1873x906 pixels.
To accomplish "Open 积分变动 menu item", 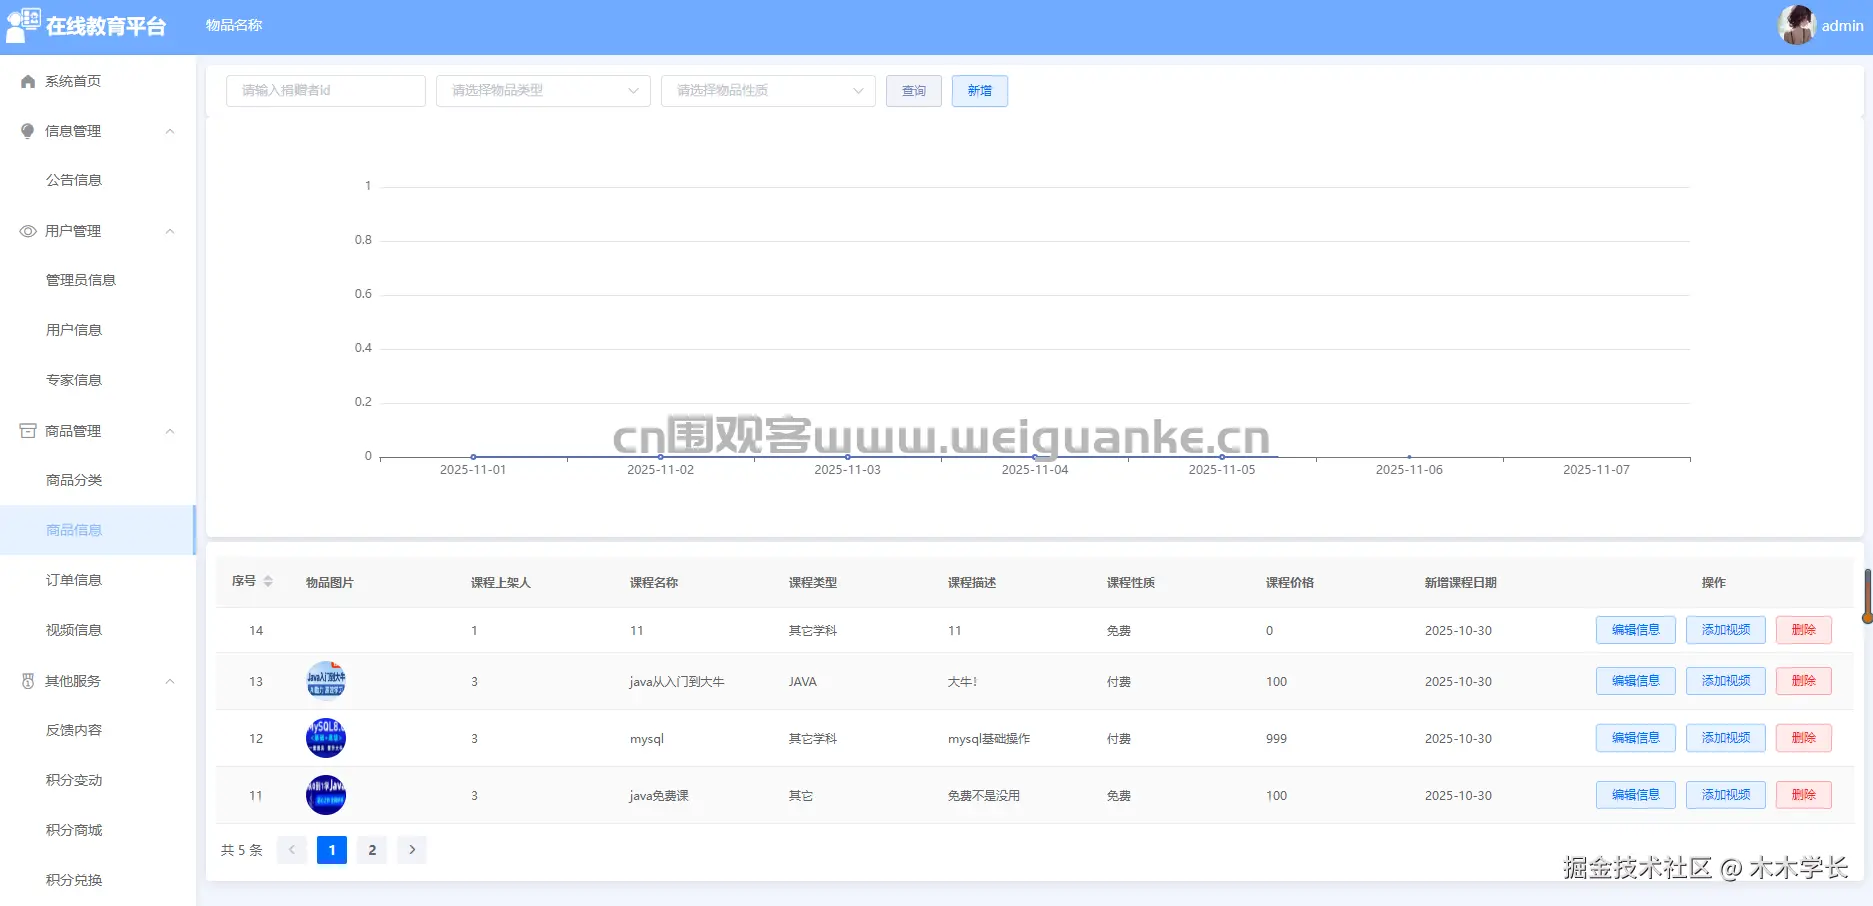I will tap(98, 780).
